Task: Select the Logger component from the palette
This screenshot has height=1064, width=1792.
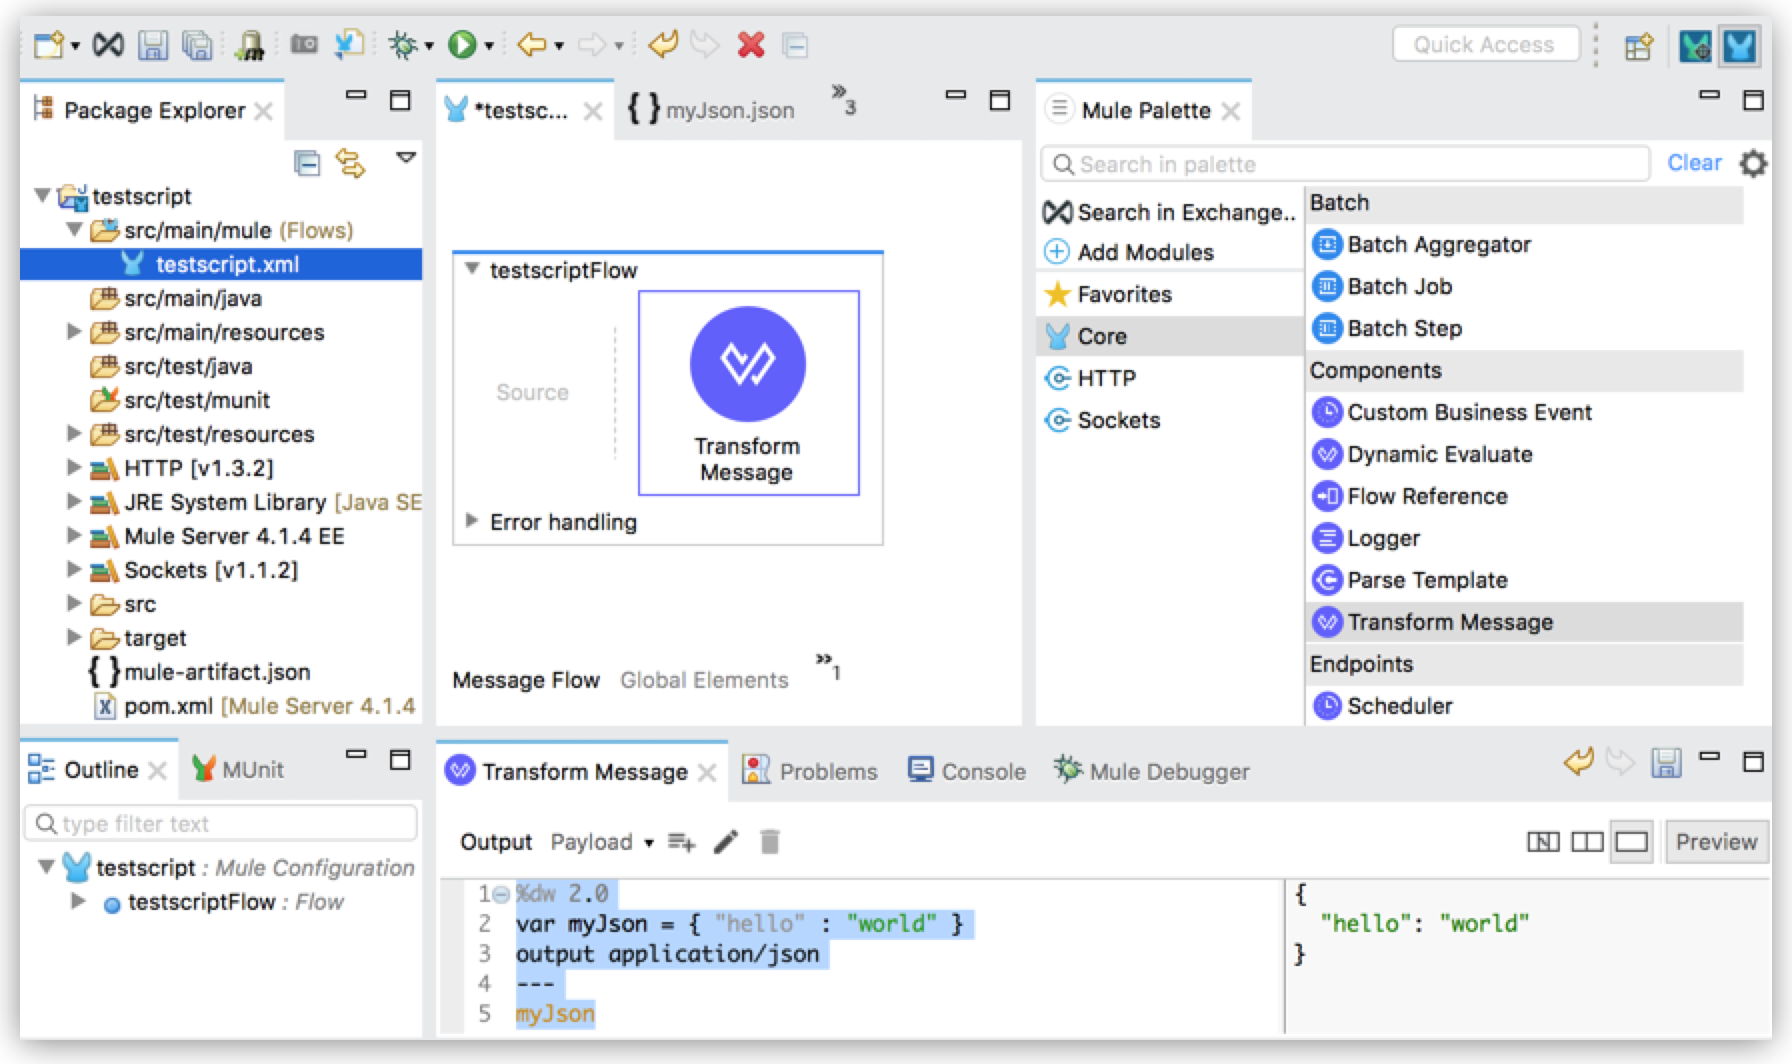Action: click(1383, 538)
